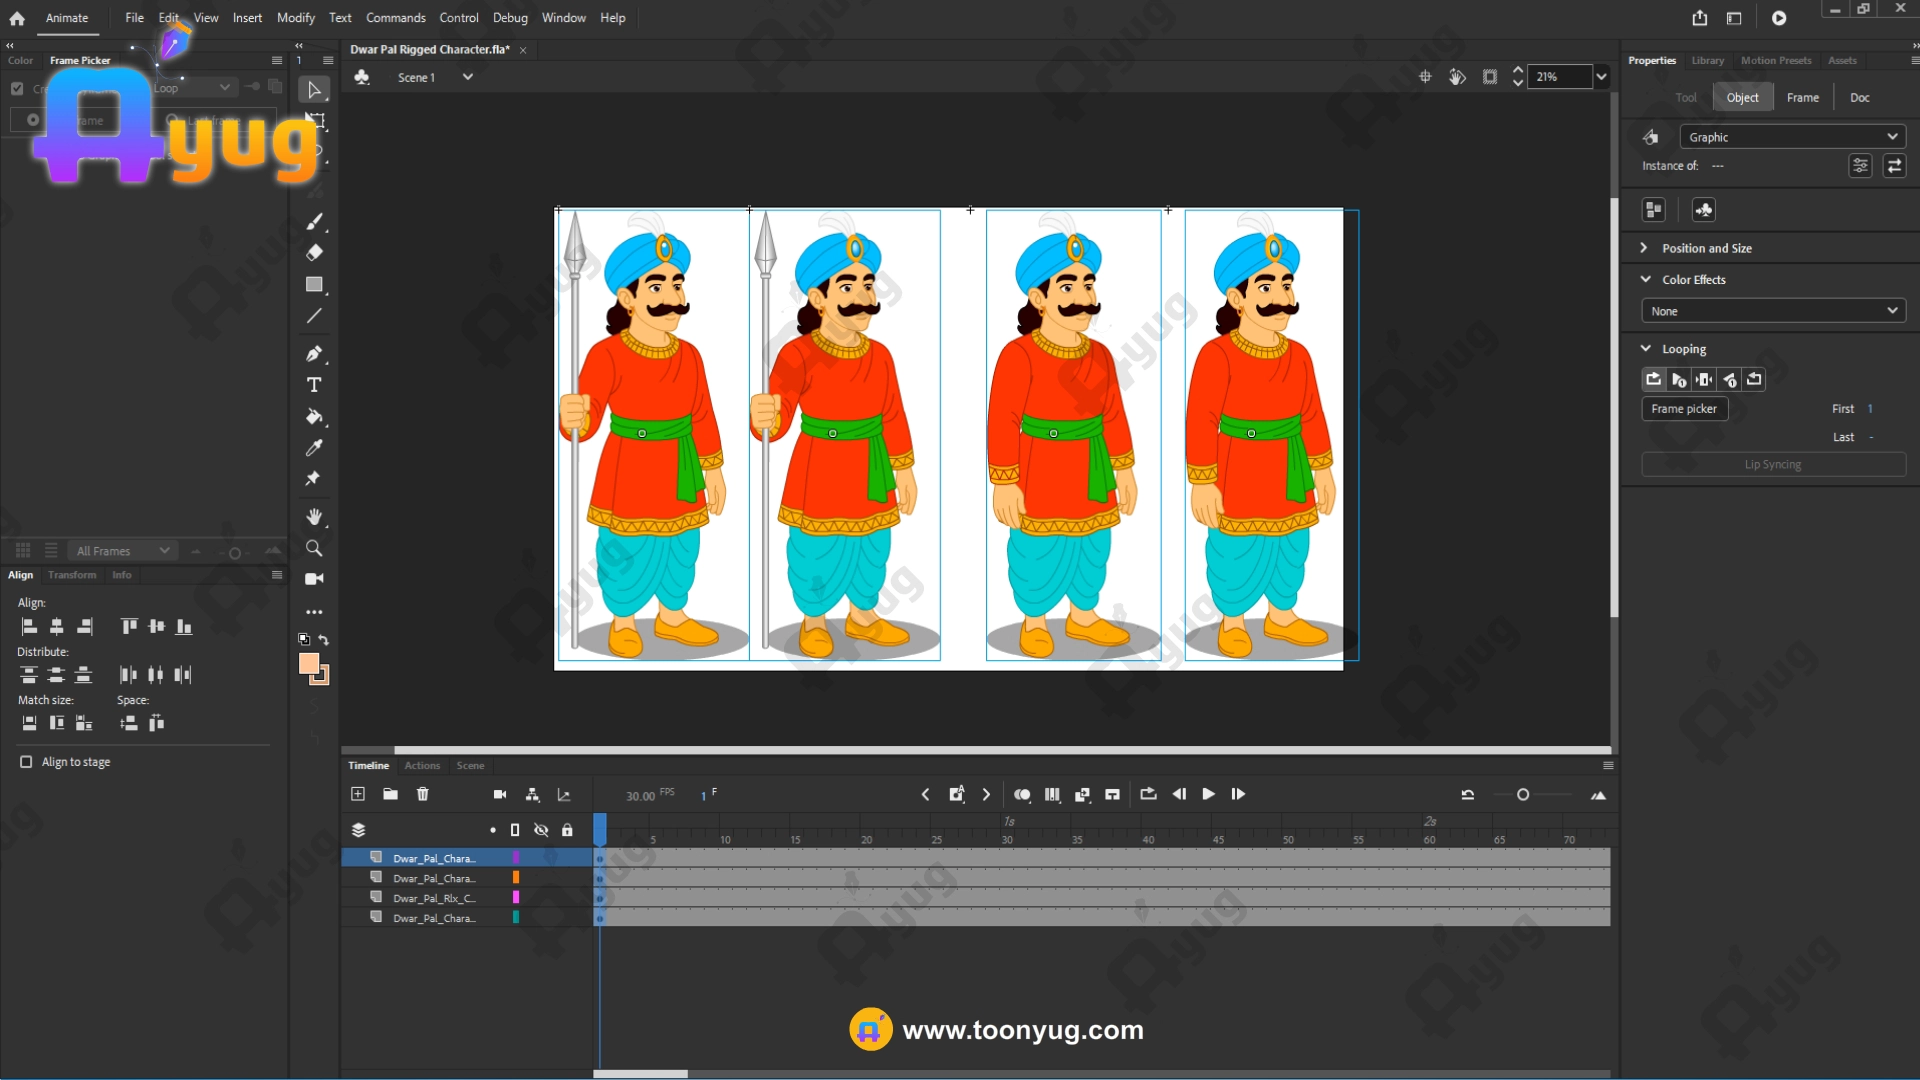Click the Insert Keyframe timeline icon
Screen dimensions: 1920x1080
click(x=957, y=794)
